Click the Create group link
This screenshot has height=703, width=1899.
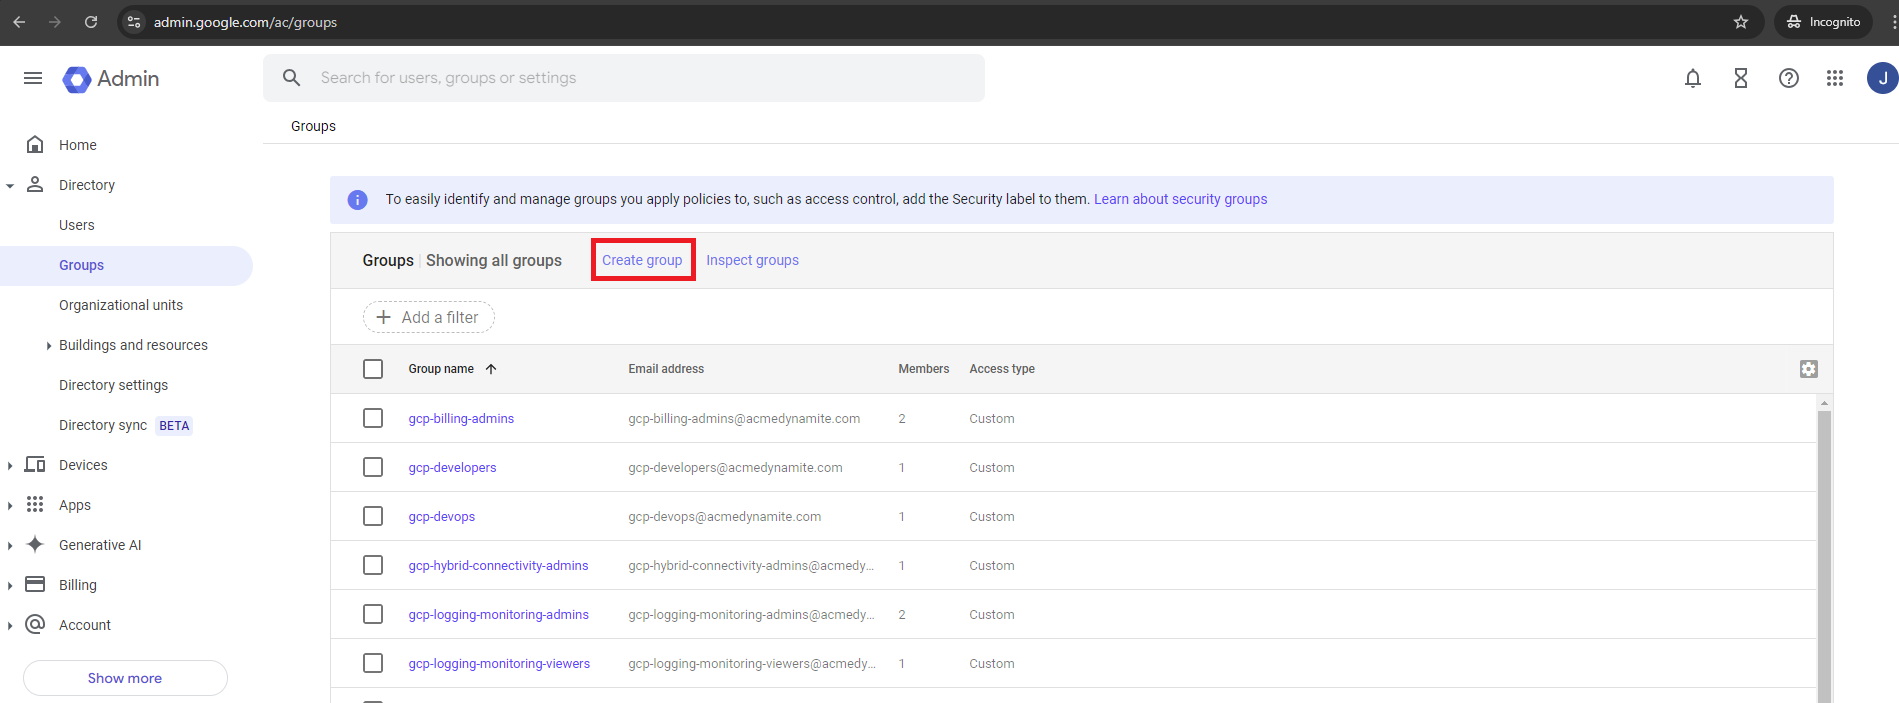(x=642, y=260)
